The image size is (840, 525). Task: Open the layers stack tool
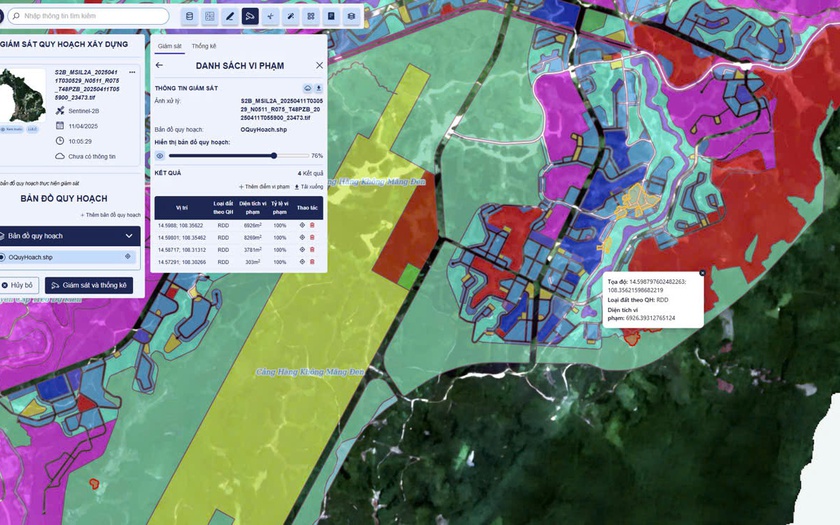(x=350, y=17)
